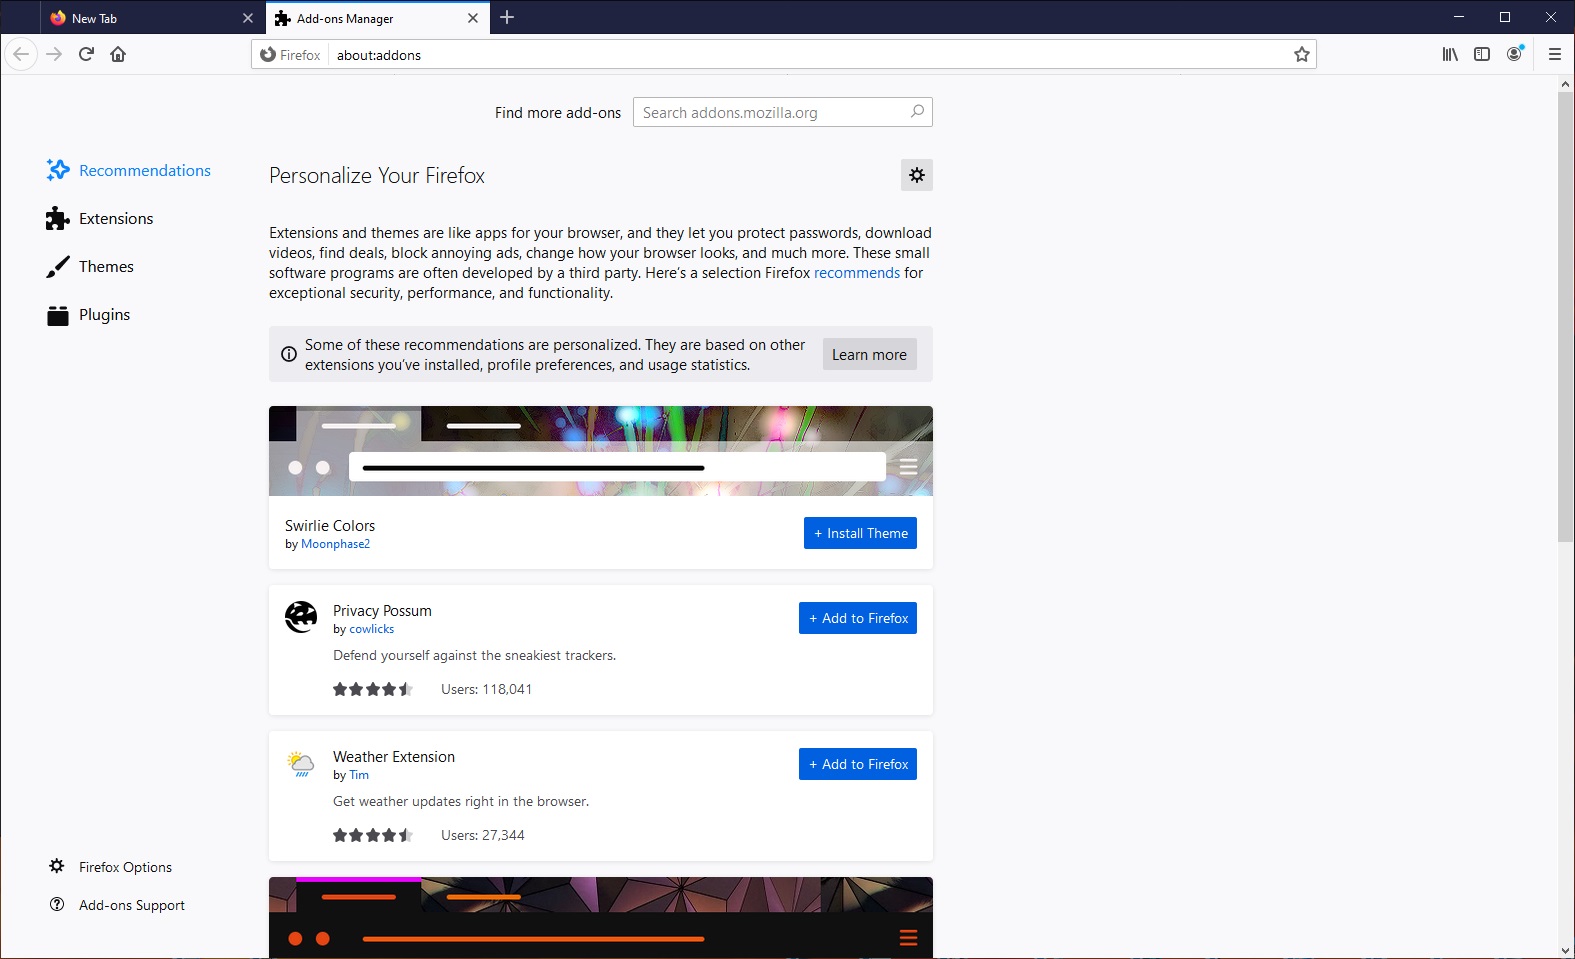Add Privacy Possum to Firefox
Image resolution: width=1575 pixels, height=959 pixels.
click(x=857, y=618)
